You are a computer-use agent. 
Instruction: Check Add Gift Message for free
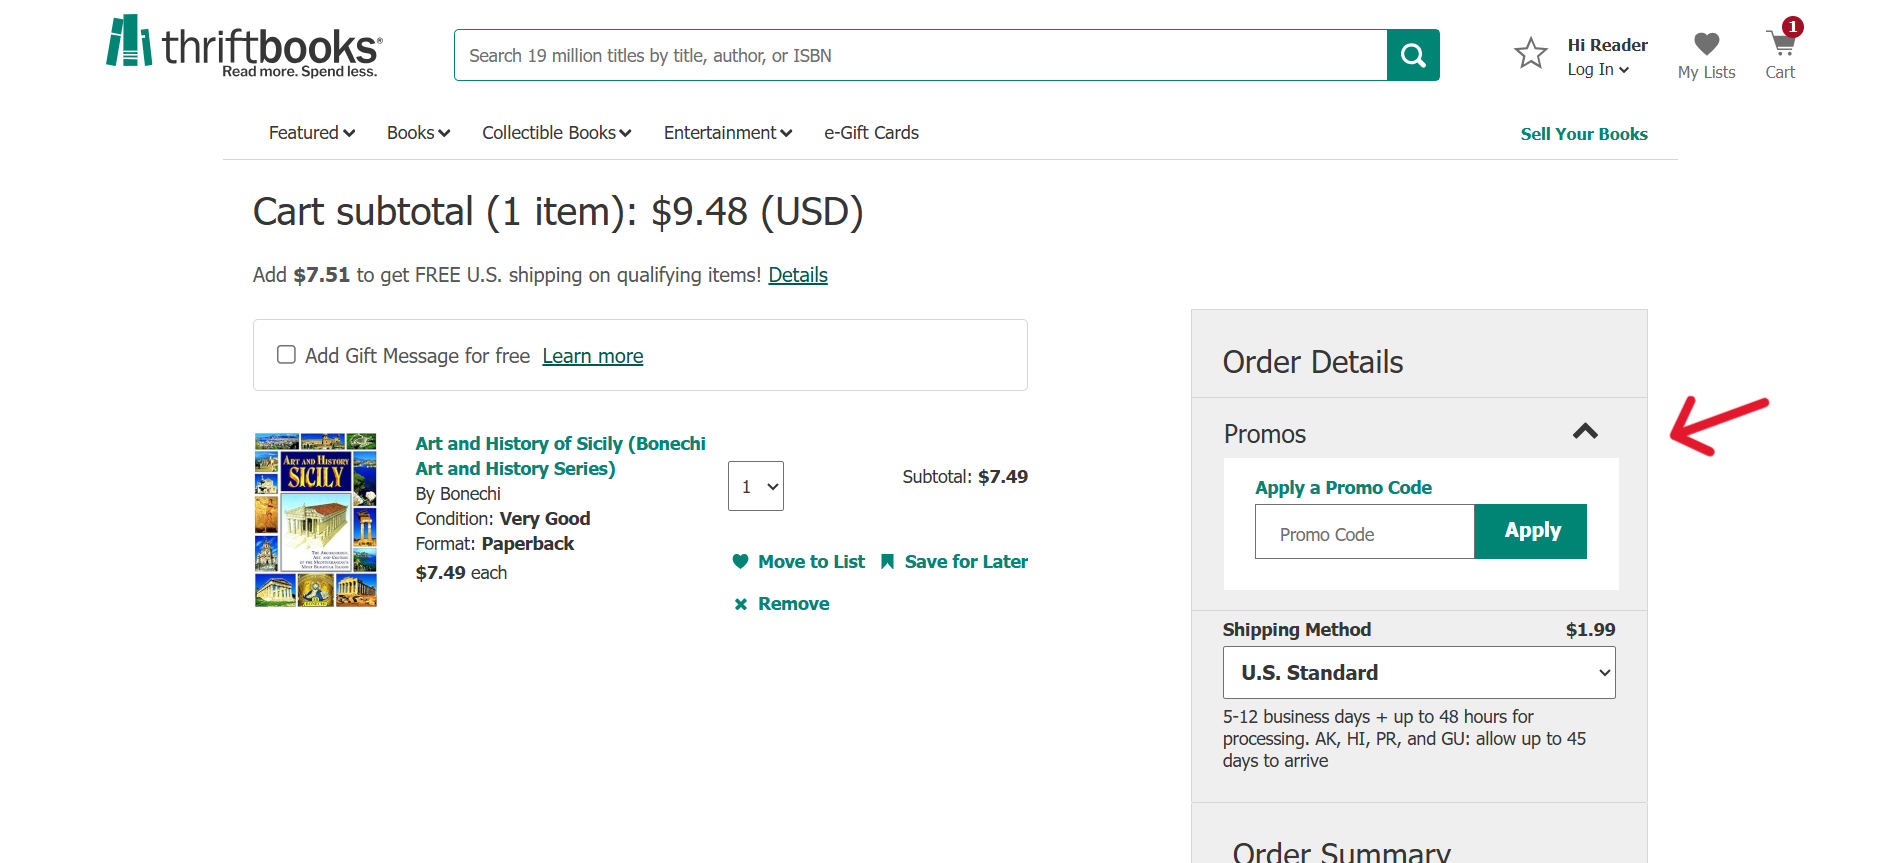click(x=286, y=355)
